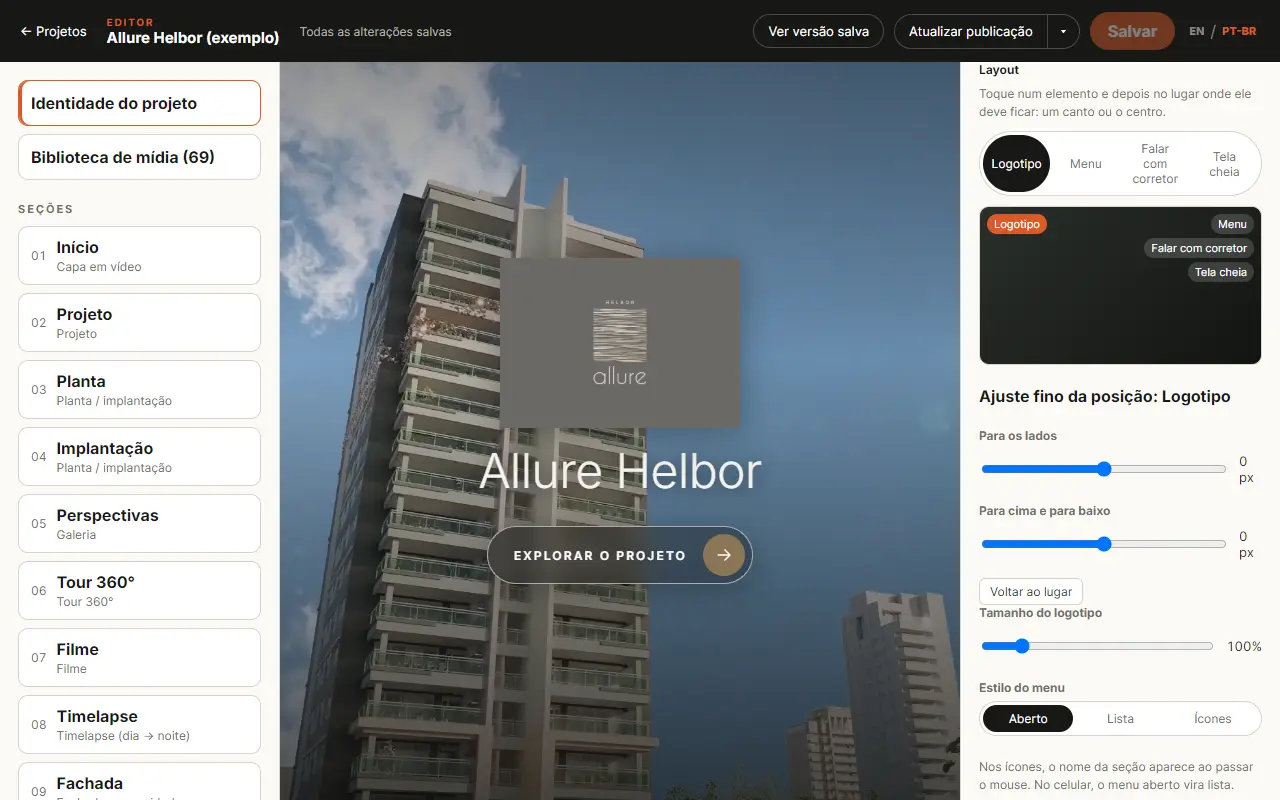Click the Salvar button
This screenshot has height=800, width=1280.
coord(1132,31)
